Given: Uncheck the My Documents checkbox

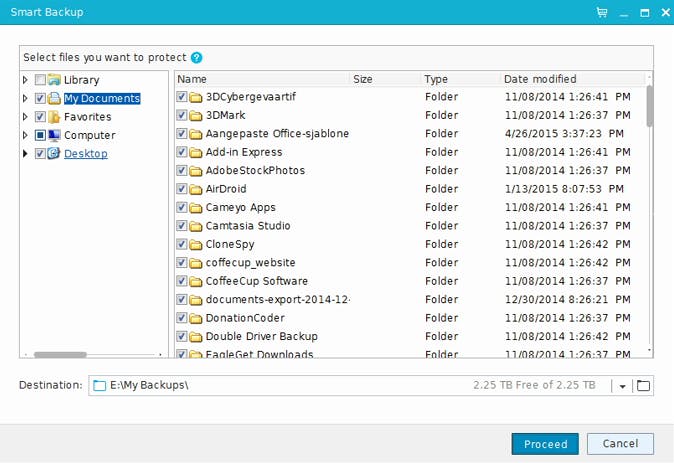Looking at the screenshot, I should 40,98.
